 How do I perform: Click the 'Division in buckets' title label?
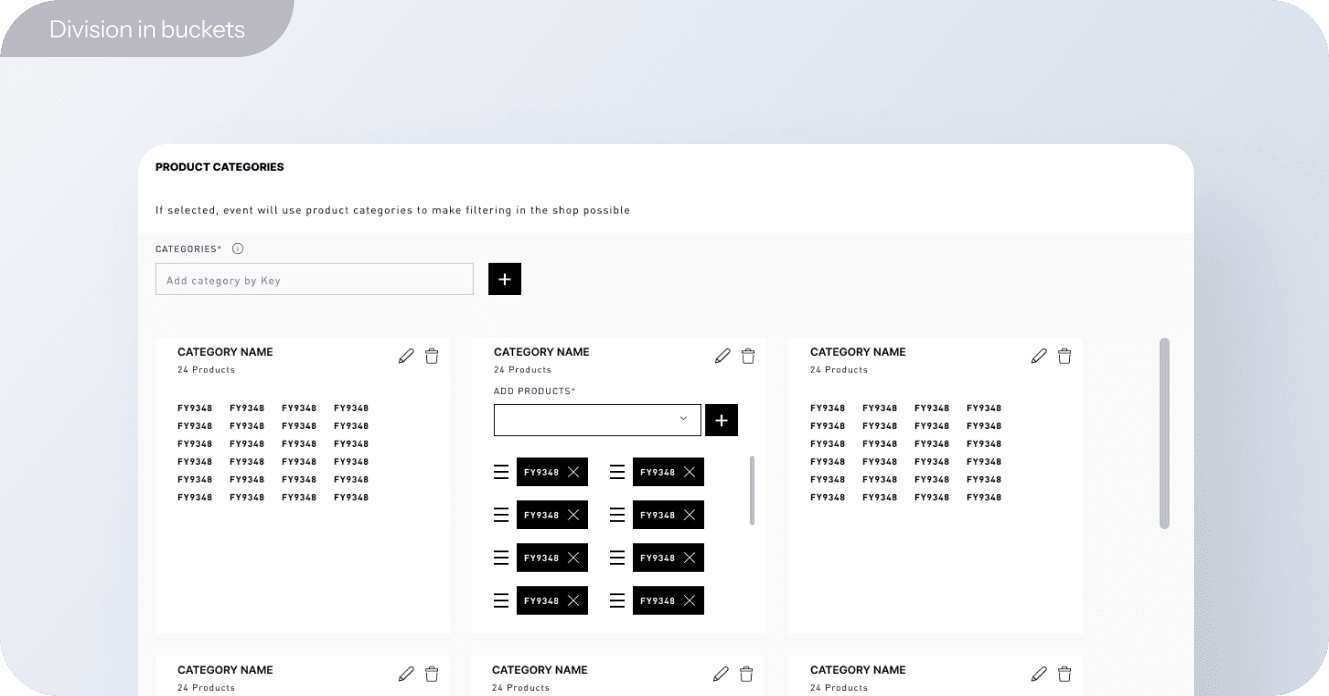[x=147, y=29]
